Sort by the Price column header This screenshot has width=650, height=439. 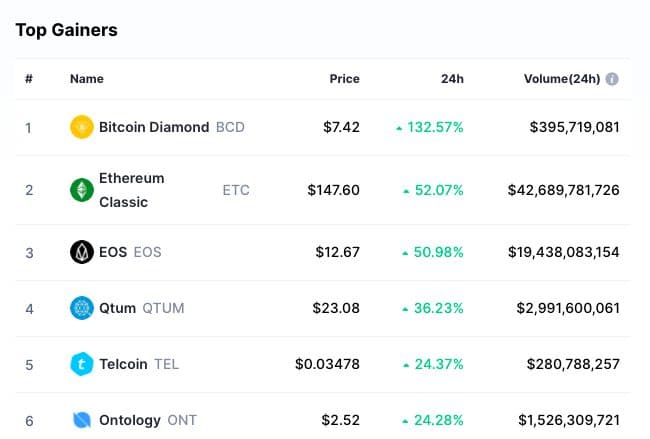click(x=344, y=79)
